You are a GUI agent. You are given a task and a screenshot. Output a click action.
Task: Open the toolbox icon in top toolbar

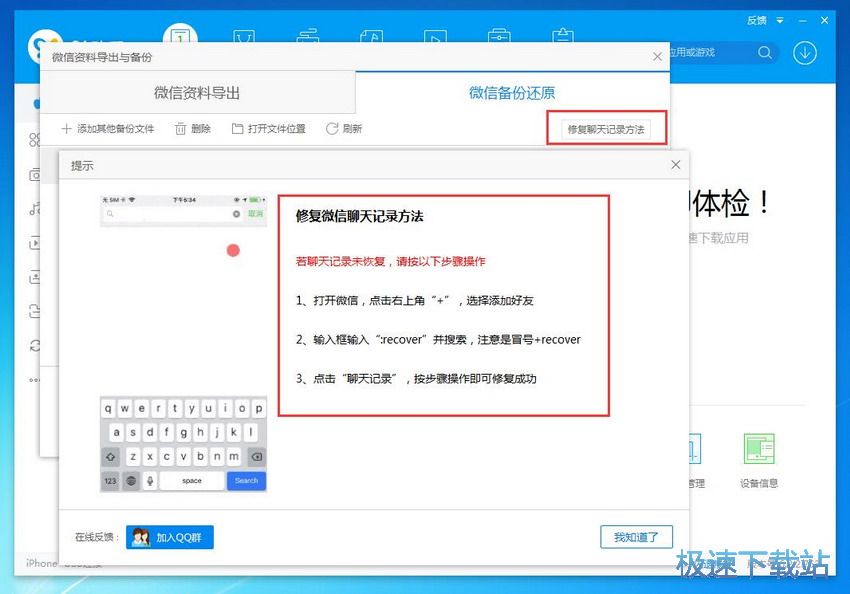pos(499,36)
